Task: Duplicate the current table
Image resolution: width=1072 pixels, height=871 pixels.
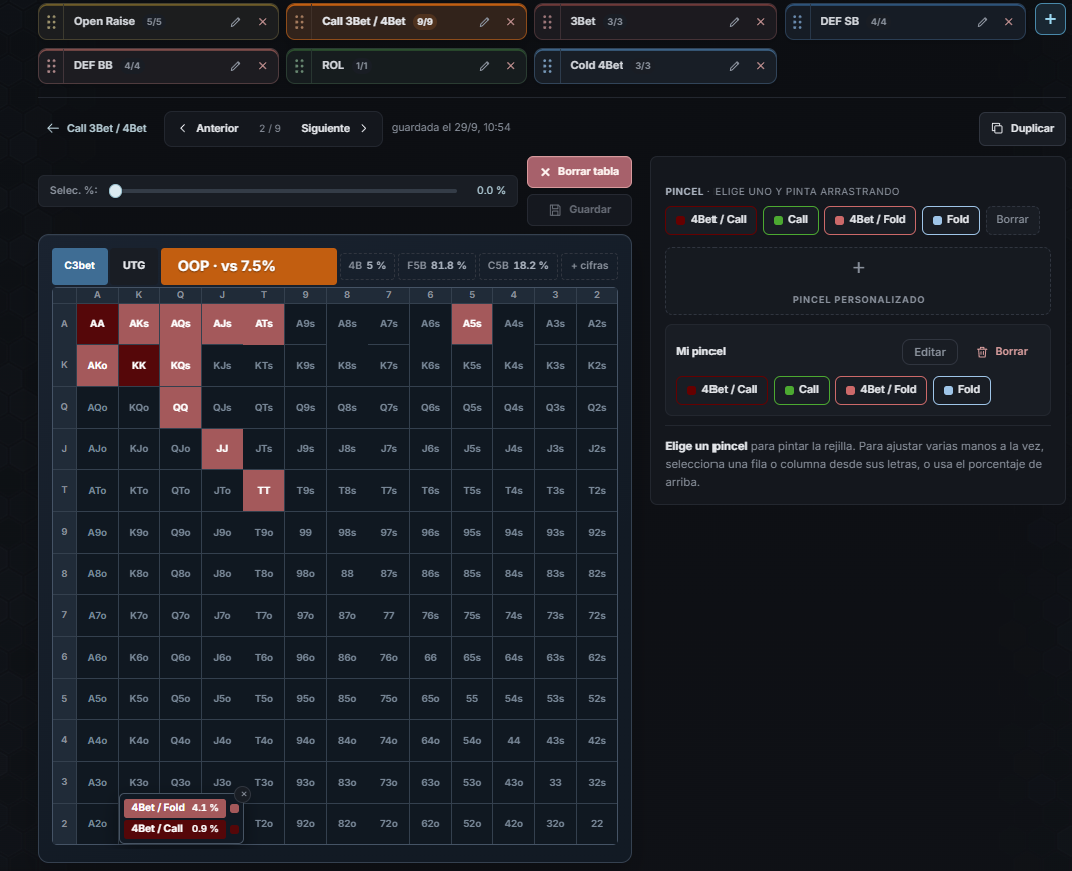Action: coord(1022,129)
